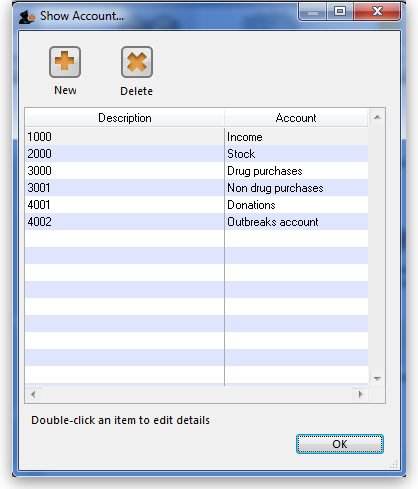Screen dimensions: 418x489
Task: Maximize the Show Account window
Action: click(340, 12)
